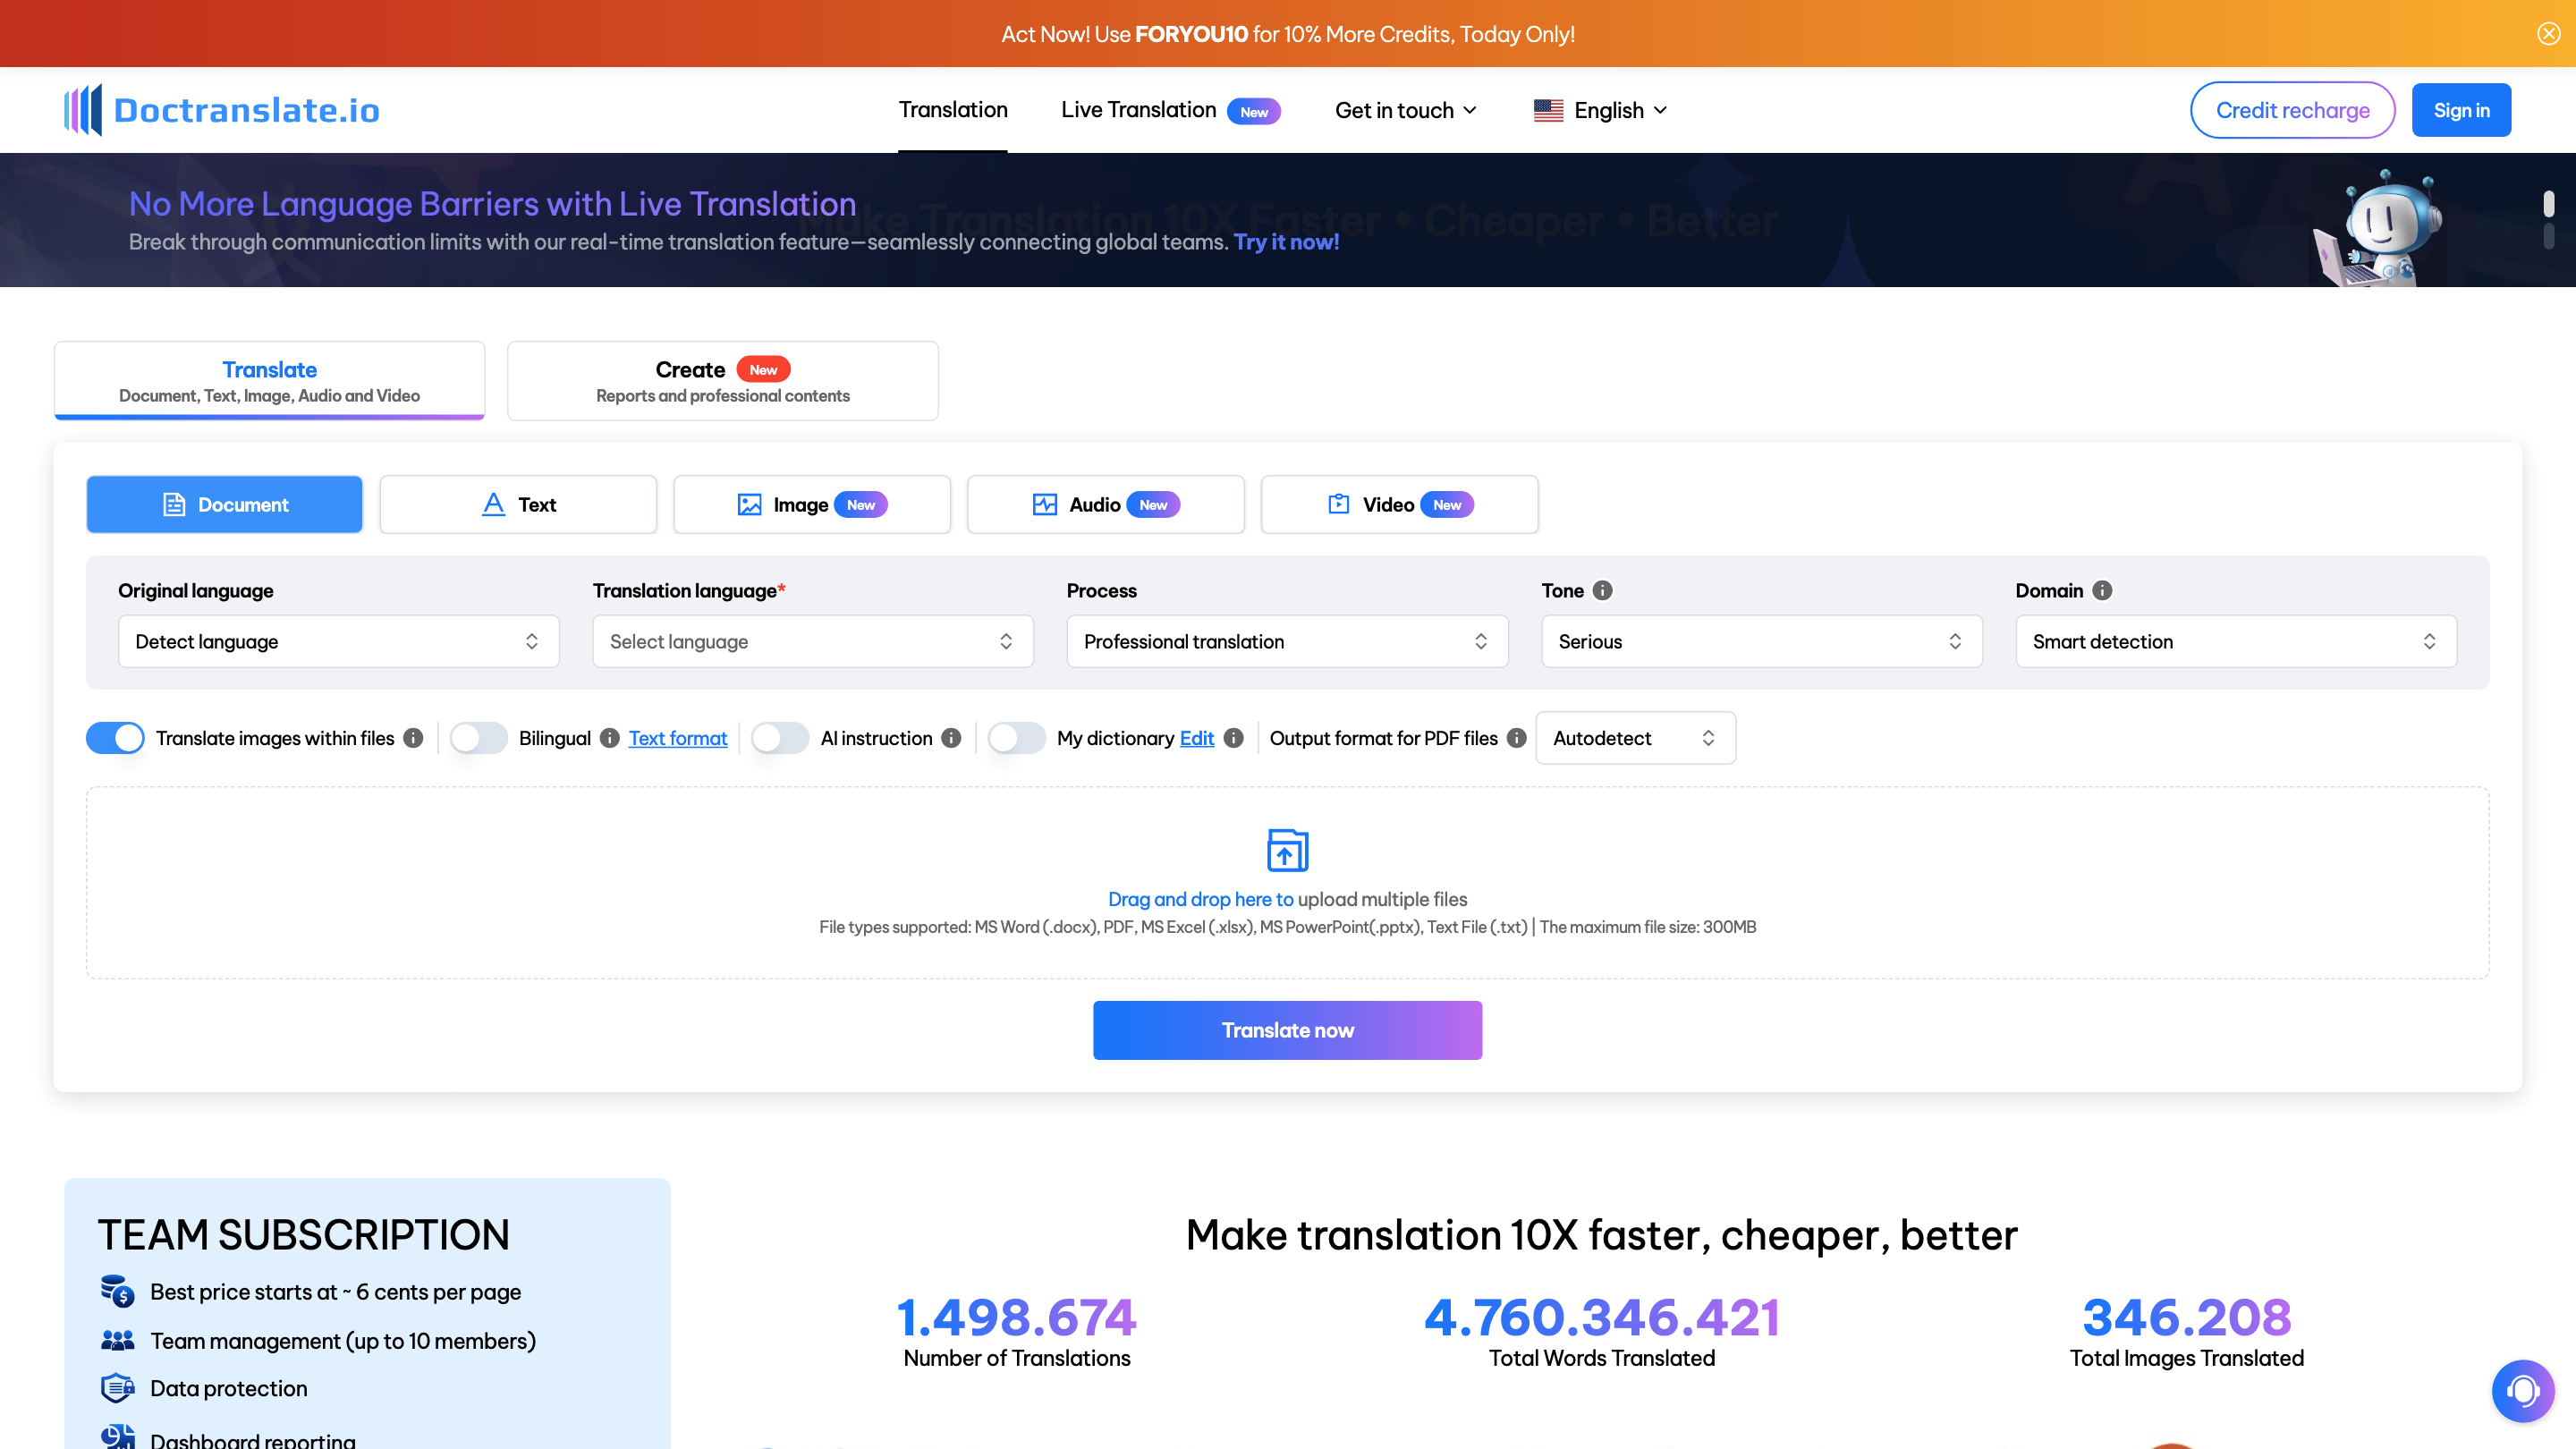Disable Translate images within files
This screenshot has height=1449, width=2576.
point(115,738)
